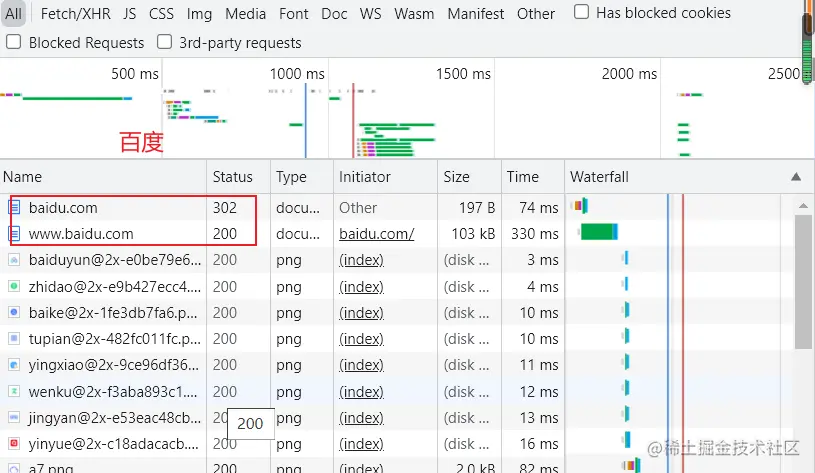815x473 pixels.
Task: Select the baiduyun@2x png request name
Action: [115, 260]
